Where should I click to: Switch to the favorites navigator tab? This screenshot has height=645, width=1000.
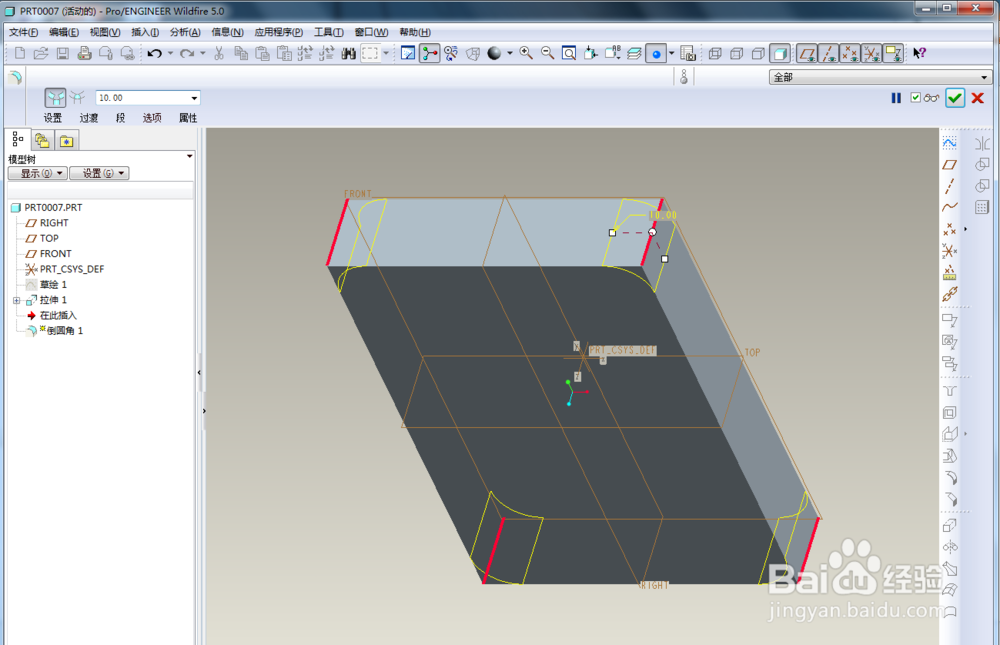point(66,140)
